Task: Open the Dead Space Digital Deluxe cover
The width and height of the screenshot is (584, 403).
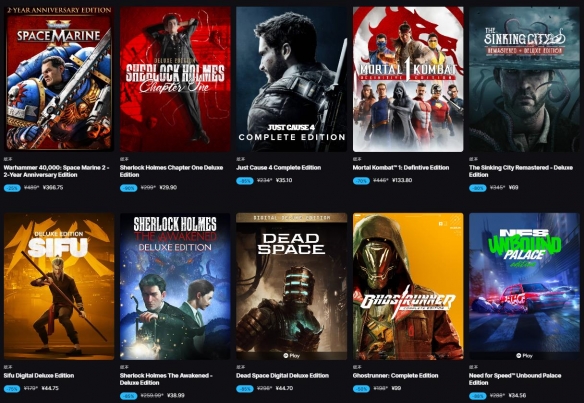Action: (x=291, y=286)
